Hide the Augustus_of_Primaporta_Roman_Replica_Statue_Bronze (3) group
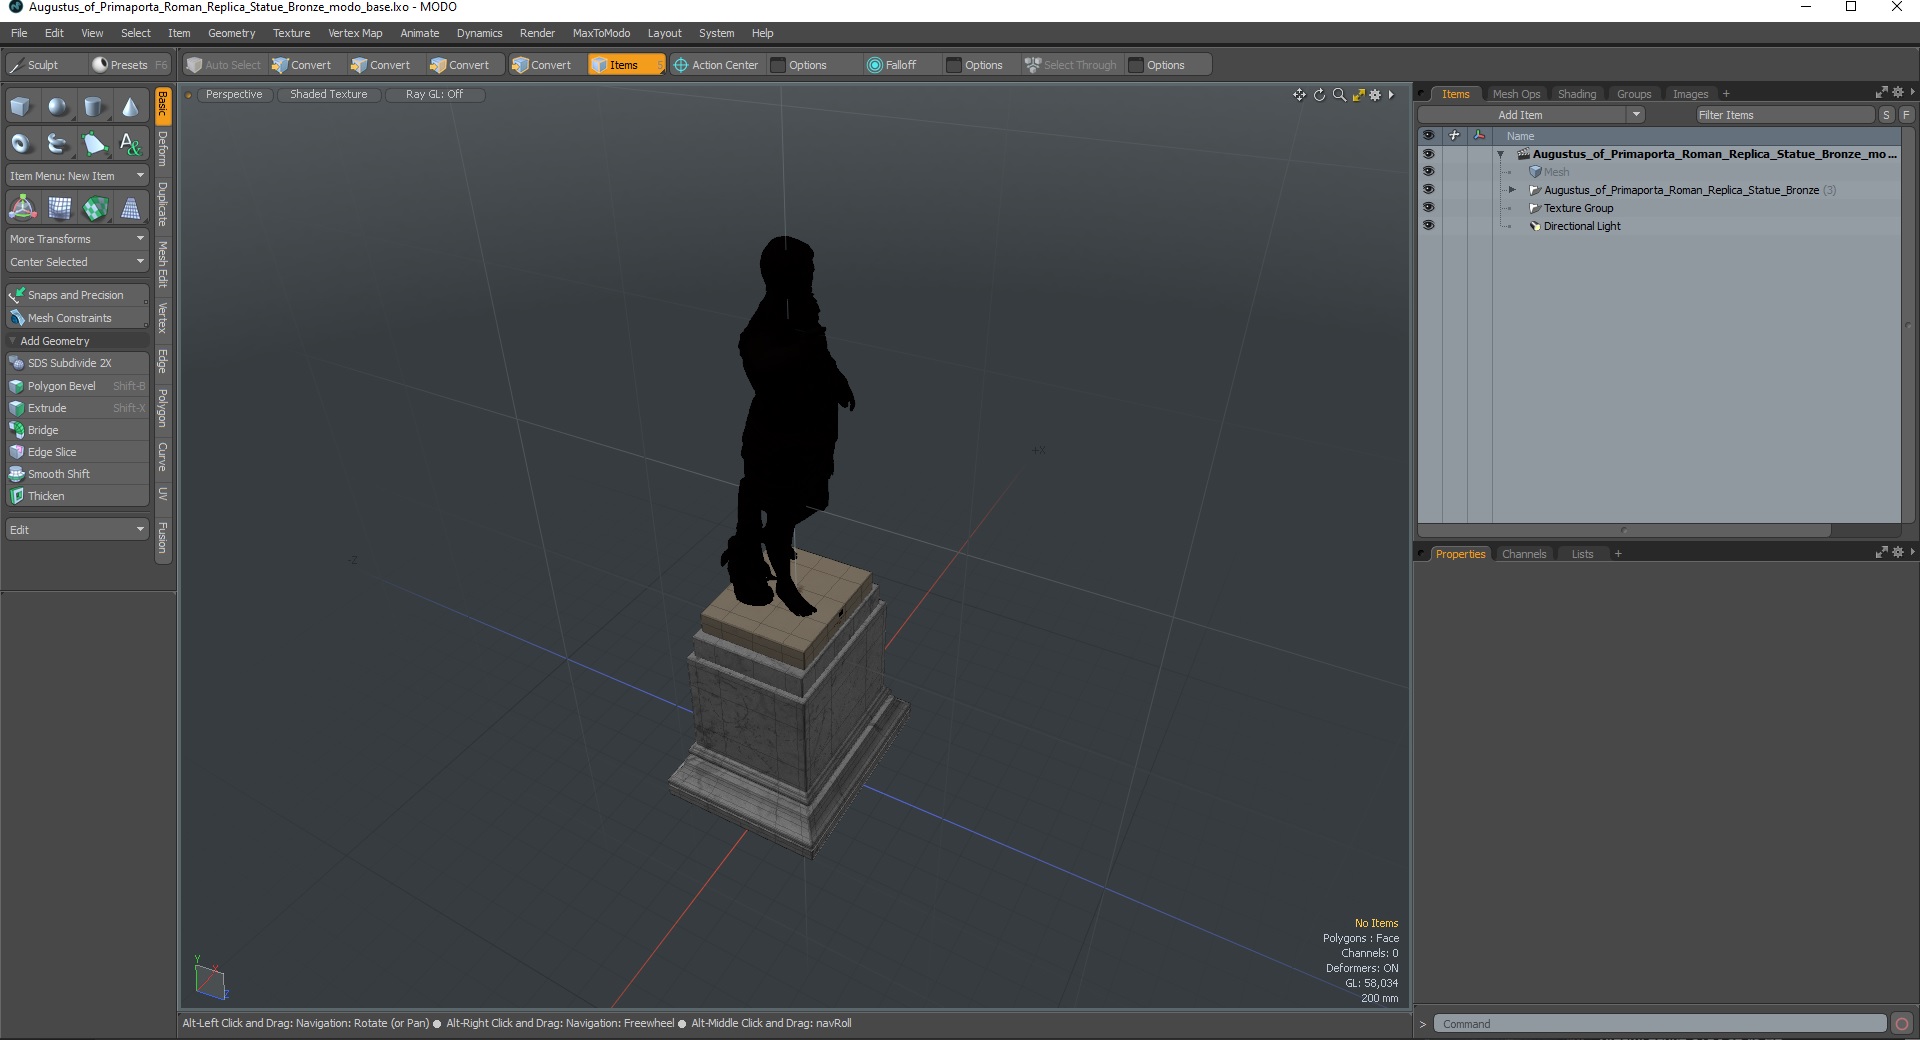1920x1040 pixels. [1428, 190]
